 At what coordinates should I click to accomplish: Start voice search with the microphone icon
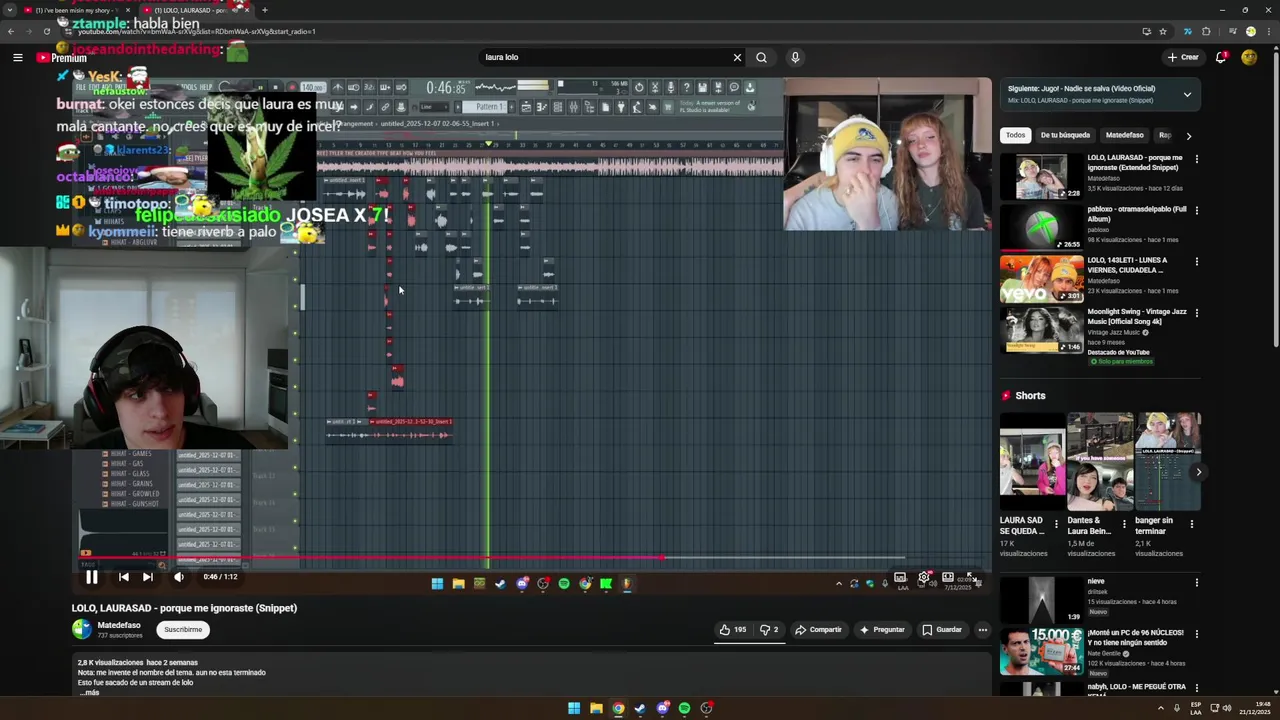coord(795,57)
